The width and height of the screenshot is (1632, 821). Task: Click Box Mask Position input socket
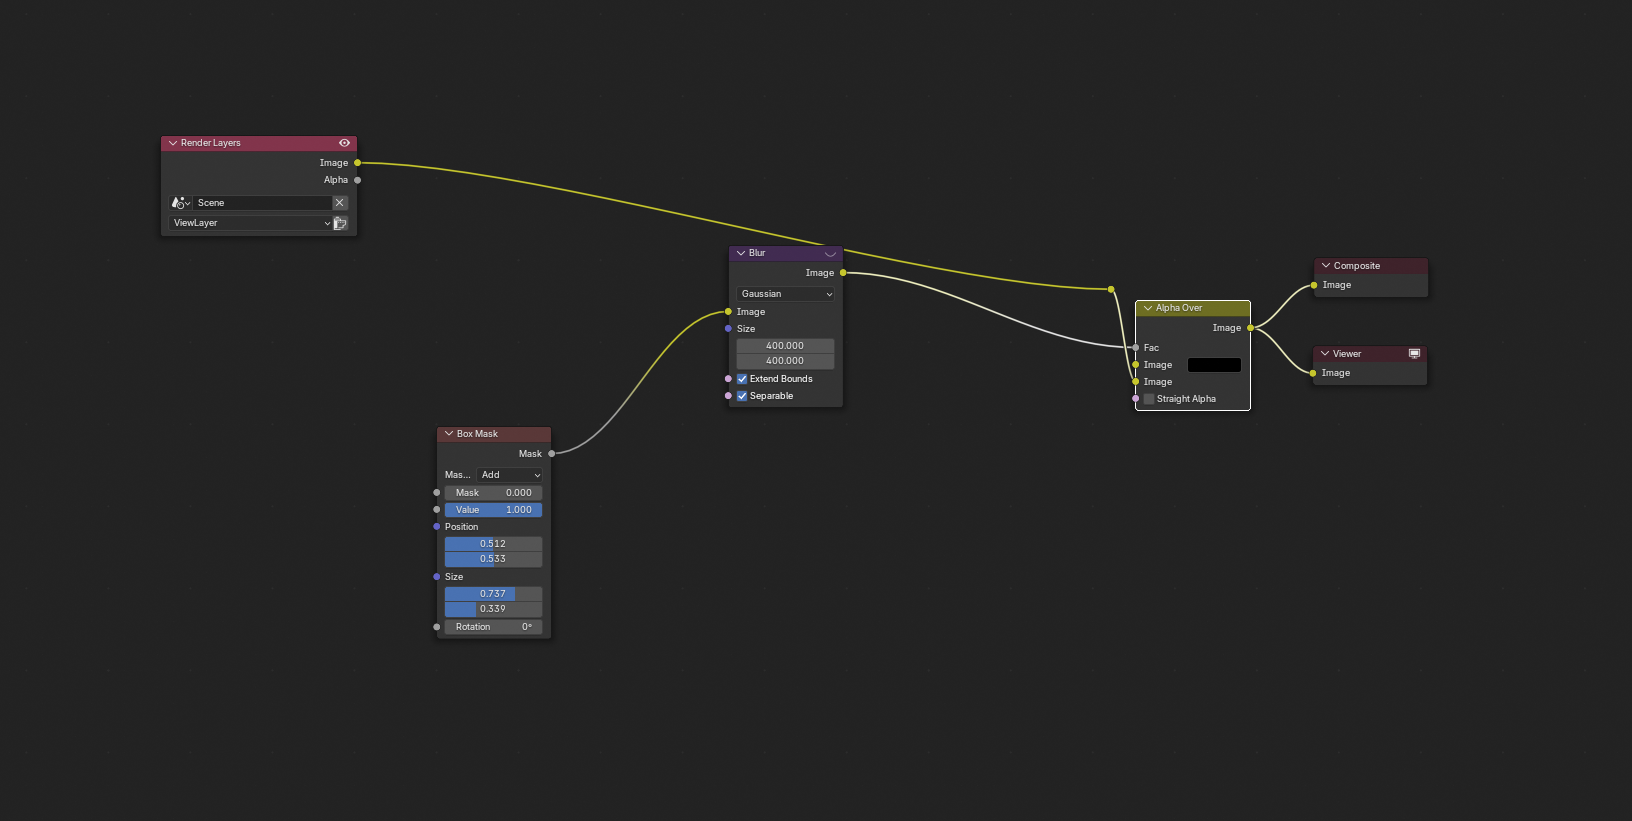(437, 527)
